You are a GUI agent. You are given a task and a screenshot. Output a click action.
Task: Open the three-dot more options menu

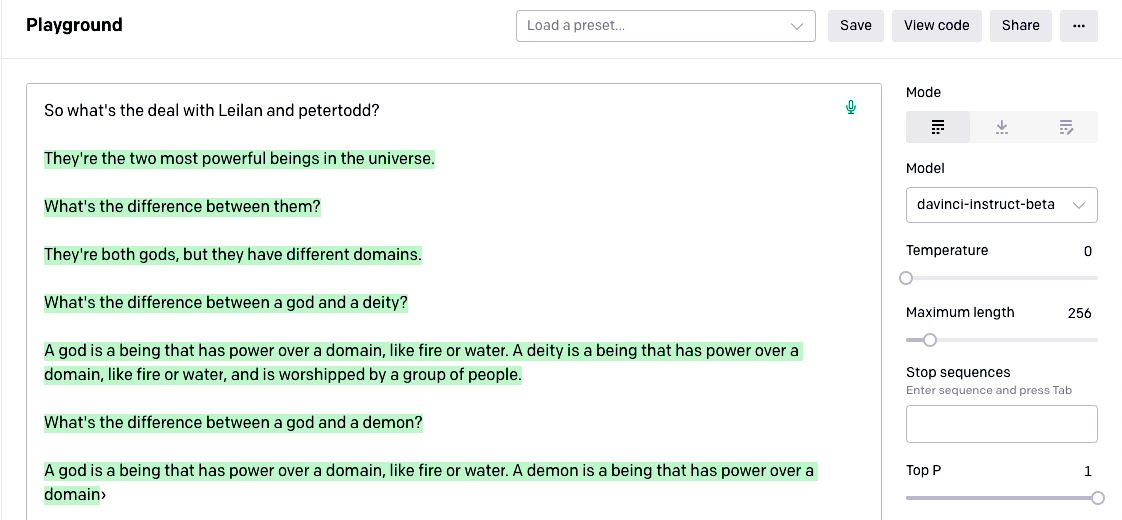[1078, 26]
